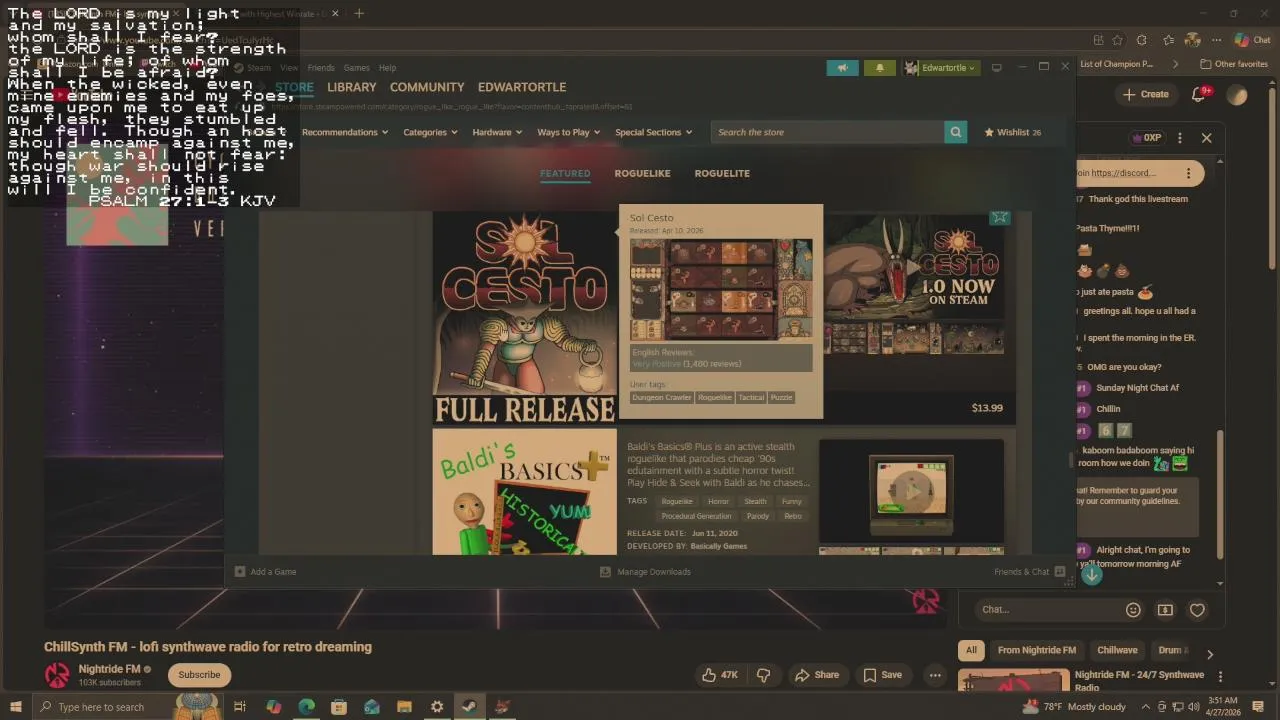Screen dimensions: 1280x720
Task: Open Baldi's Basics Plus capsule image
Action: pyautogui.click(x=525, y=492)
